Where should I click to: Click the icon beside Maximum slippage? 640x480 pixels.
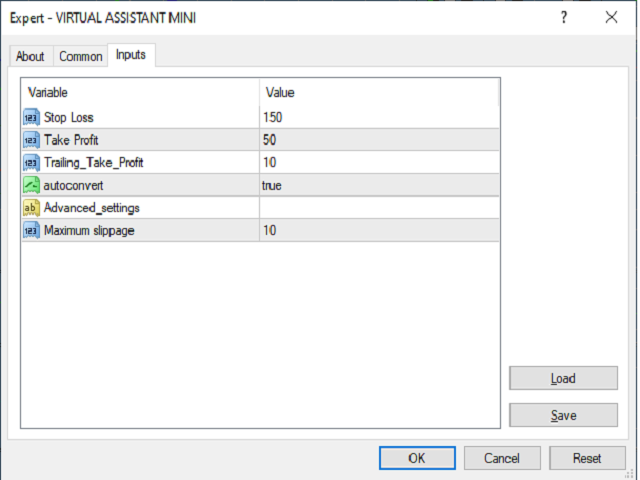tap(30, 231)
